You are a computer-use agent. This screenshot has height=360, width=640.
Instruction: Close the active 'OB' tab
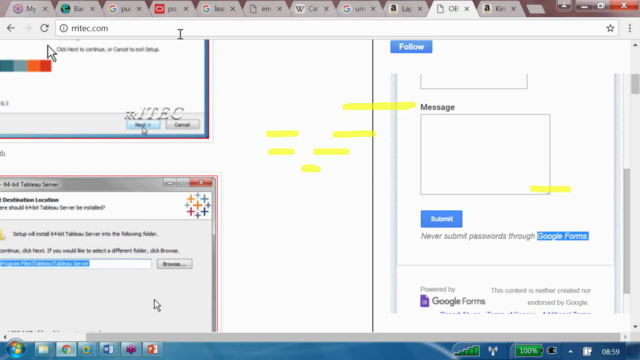point(467,9)
